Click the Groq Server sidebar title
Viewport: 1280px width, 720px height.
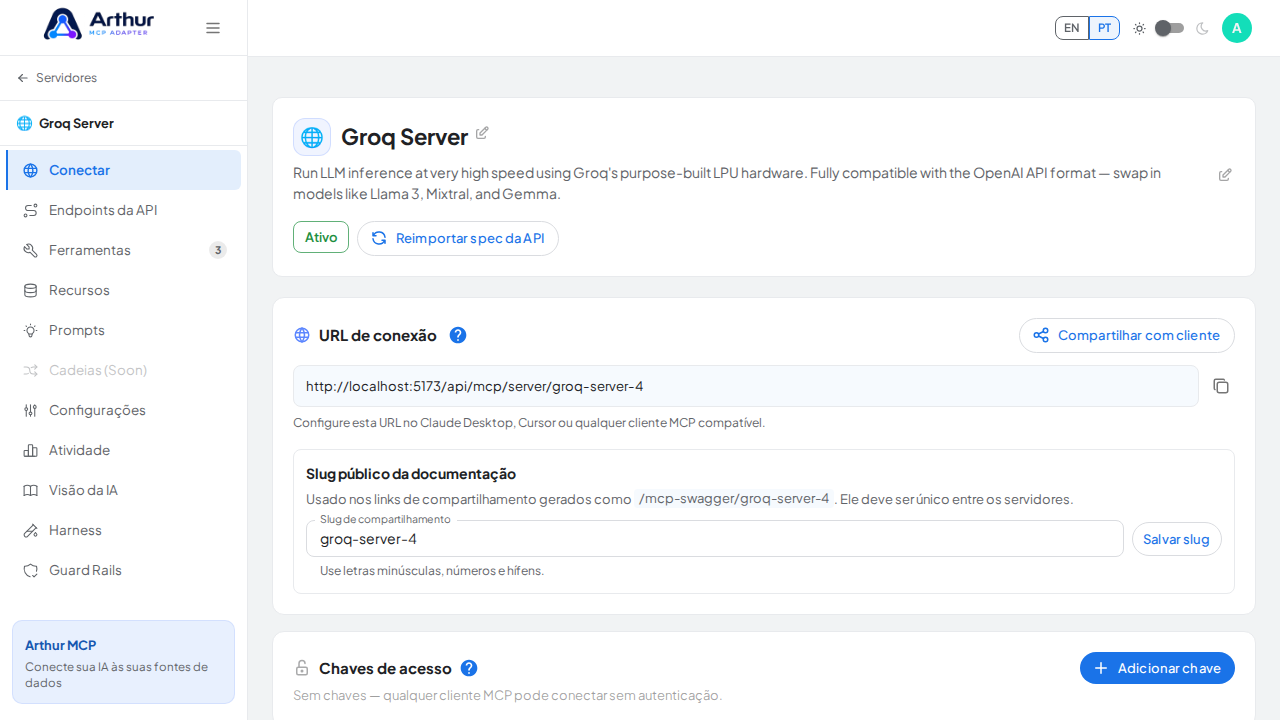coord(76,123)
